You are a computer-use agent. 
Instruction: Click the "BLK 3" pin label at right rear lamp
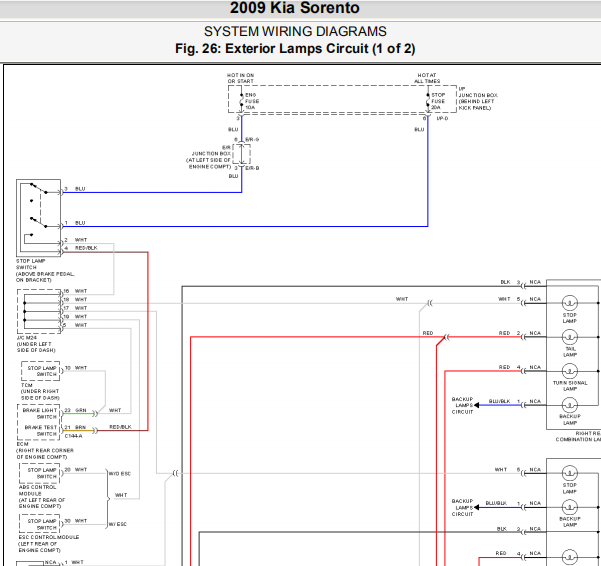coord(510,282)
